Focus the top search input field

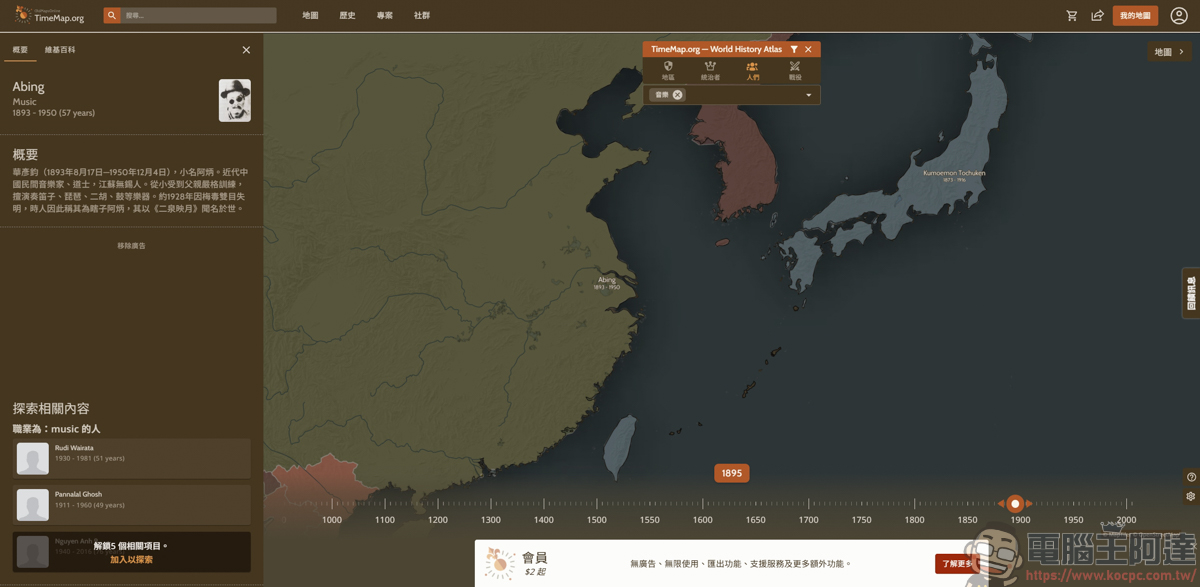[x=199, y=16]
